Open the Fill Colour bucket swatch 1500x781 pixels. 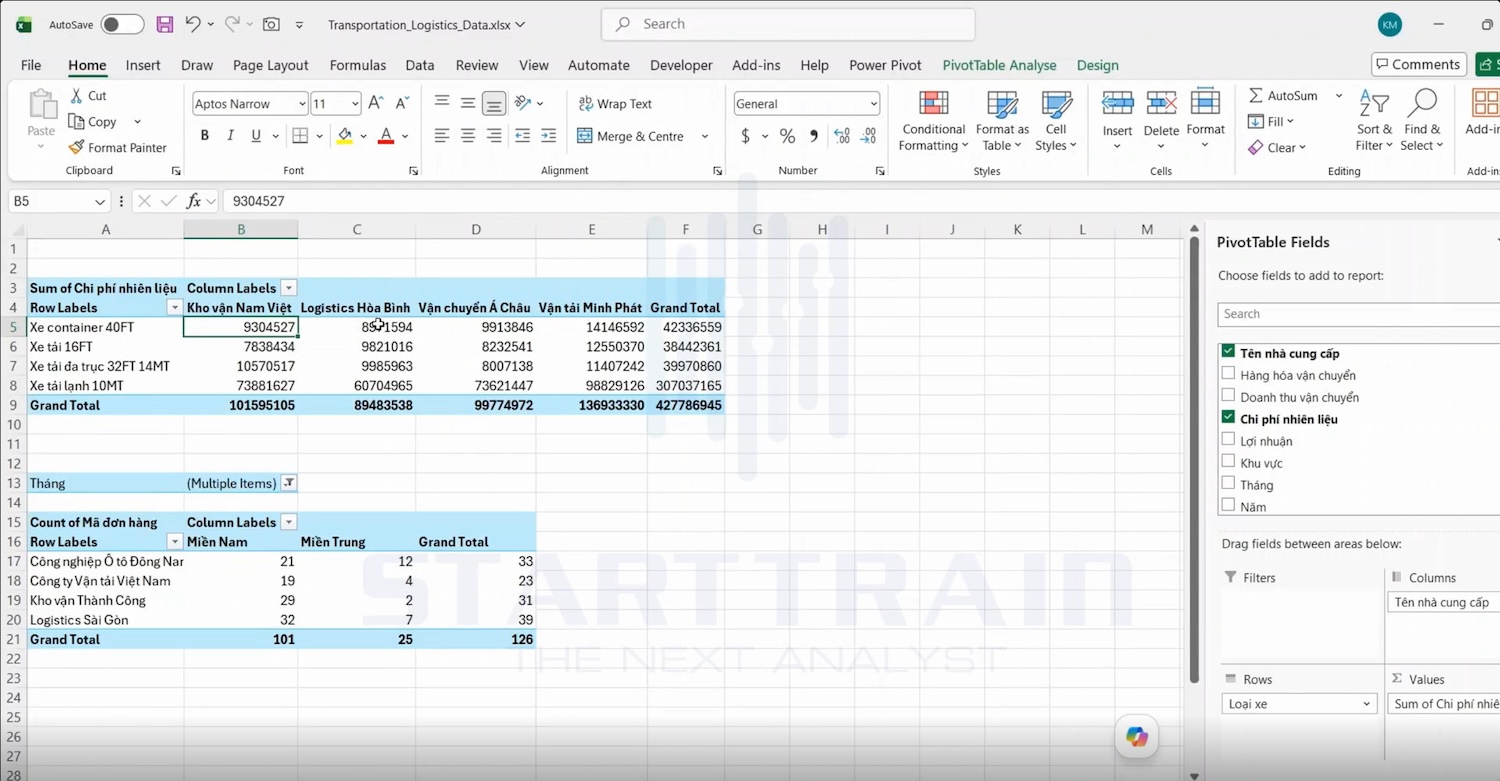click(x=345, y=136)
